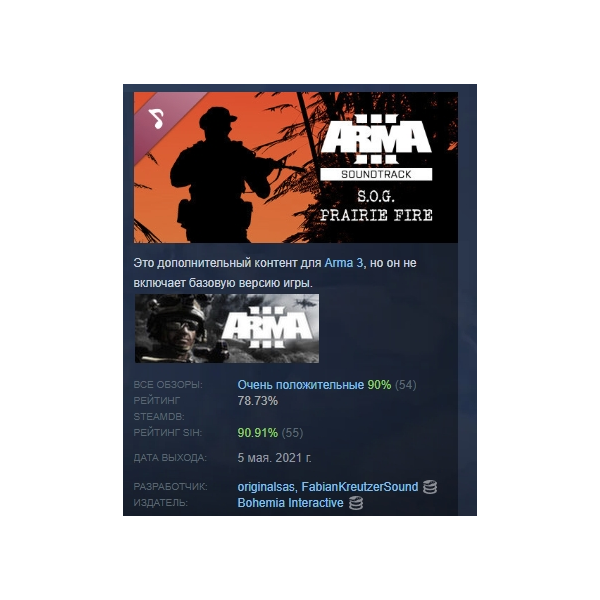Click the release date '5 мая. 2021 г.'
The image size is (600, 600).
274,458
